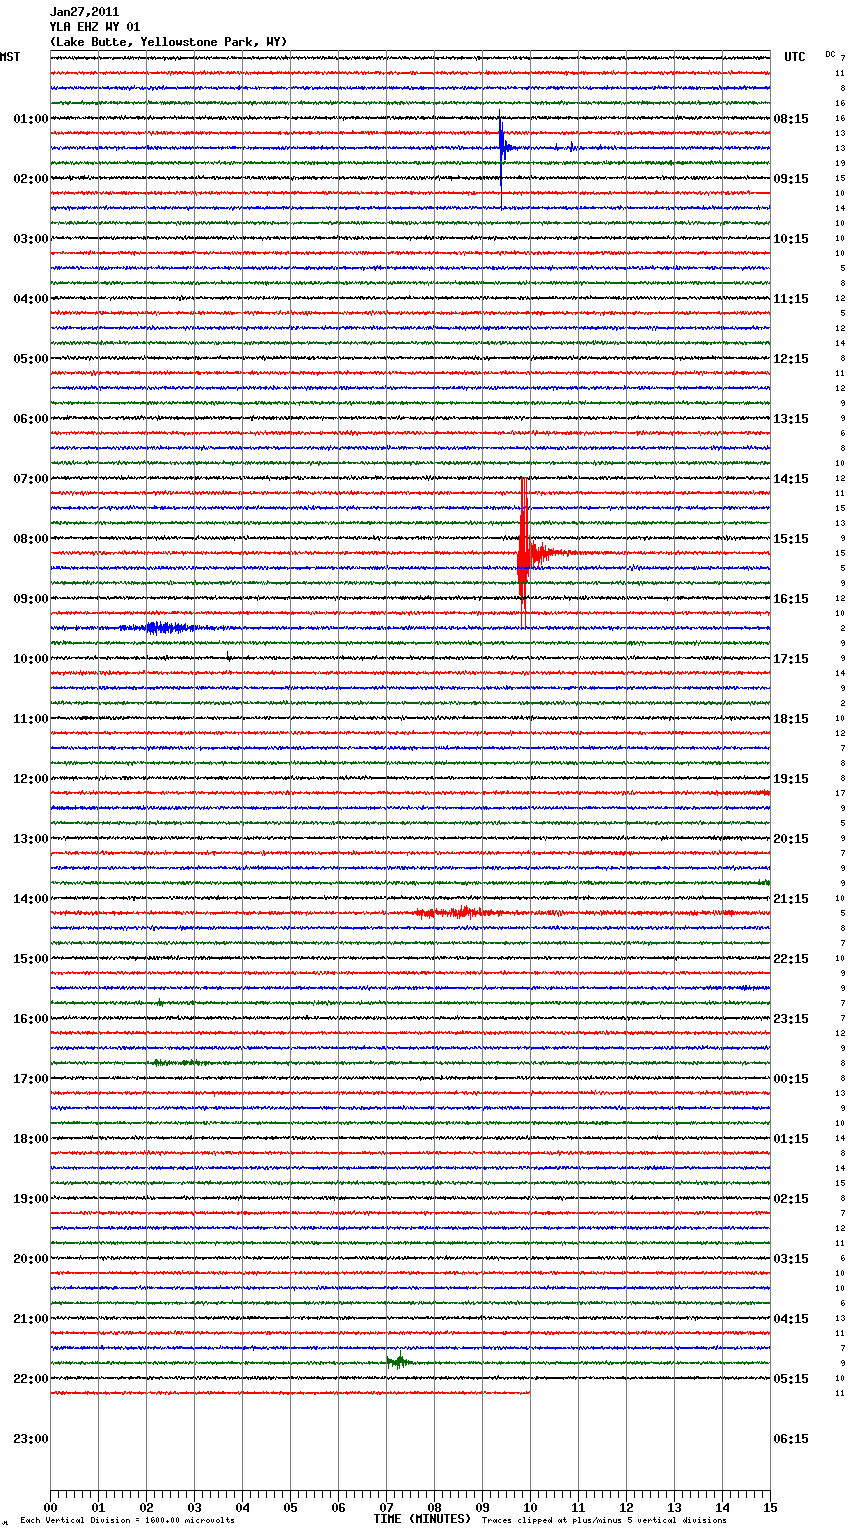The height and width of the screenshot is (1534, 850).
Task: Click the 22:00 MST hour label
Action: tap(31, 1379)
